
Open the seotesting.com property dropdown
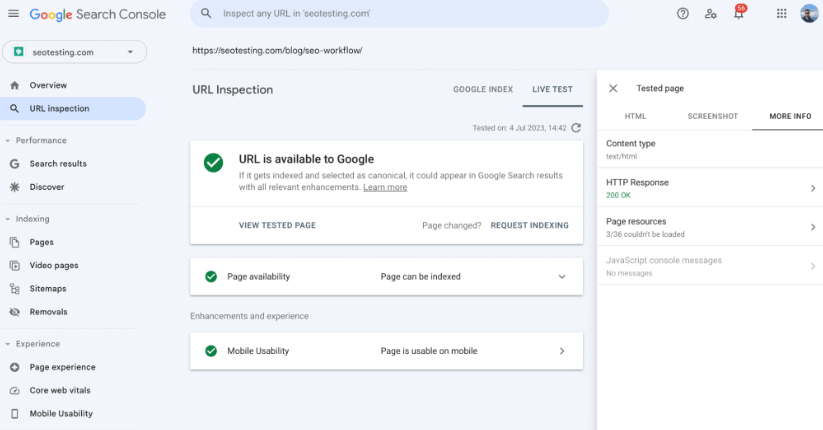click(x=75, y=52)
